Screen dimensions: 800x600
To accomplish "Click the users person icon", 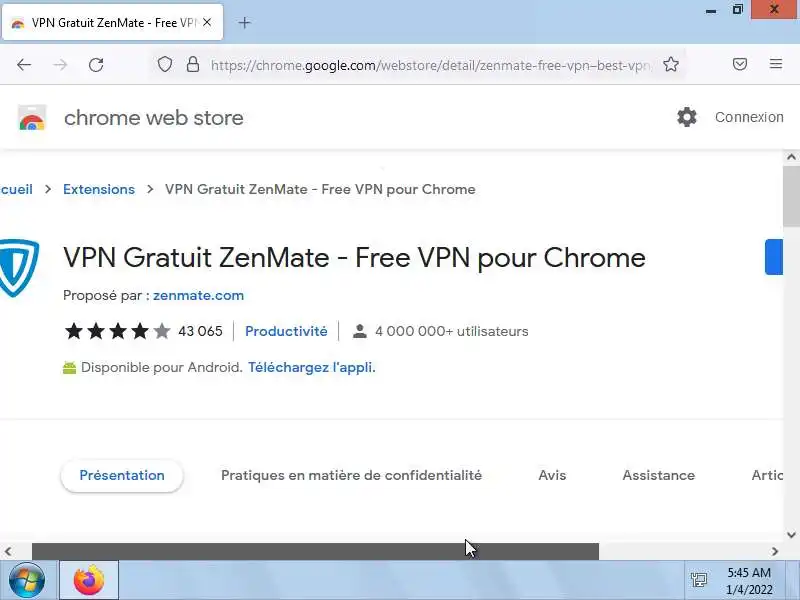I will 360,331.
